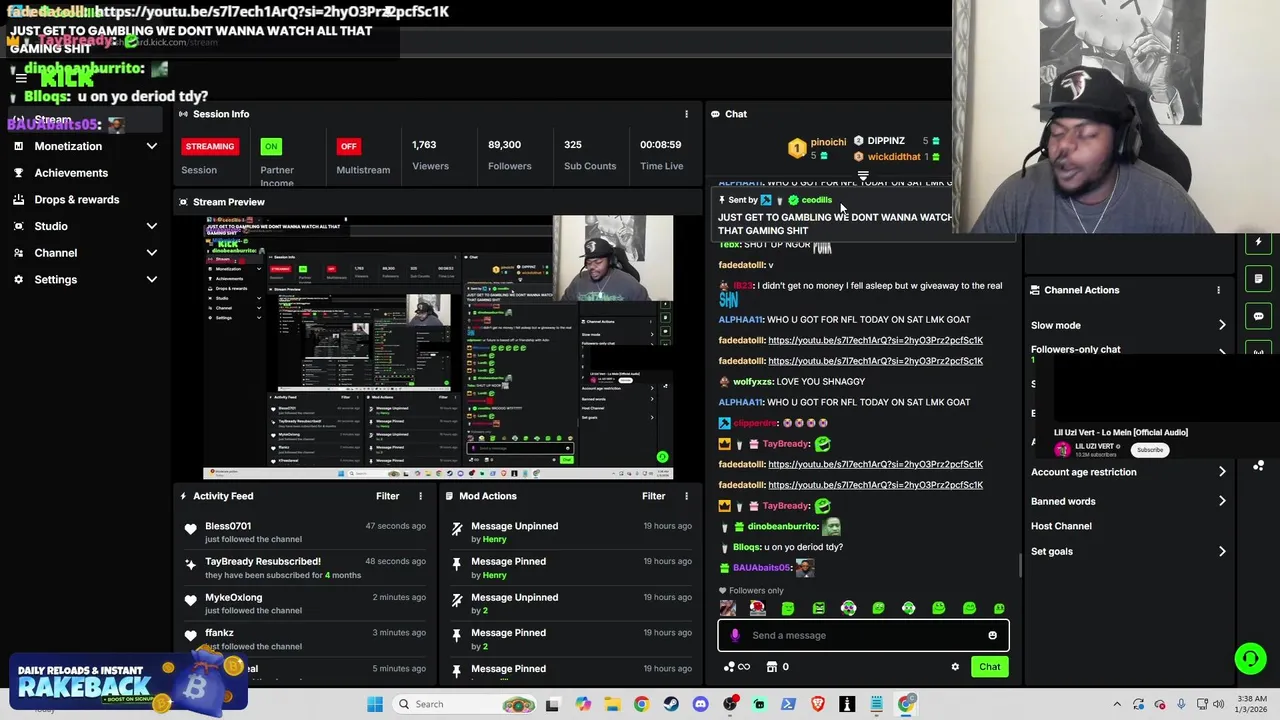This screenshot has width=1280, height=720.
Task: Click the trophy icon beside Achievements
Action: [19, 173]
